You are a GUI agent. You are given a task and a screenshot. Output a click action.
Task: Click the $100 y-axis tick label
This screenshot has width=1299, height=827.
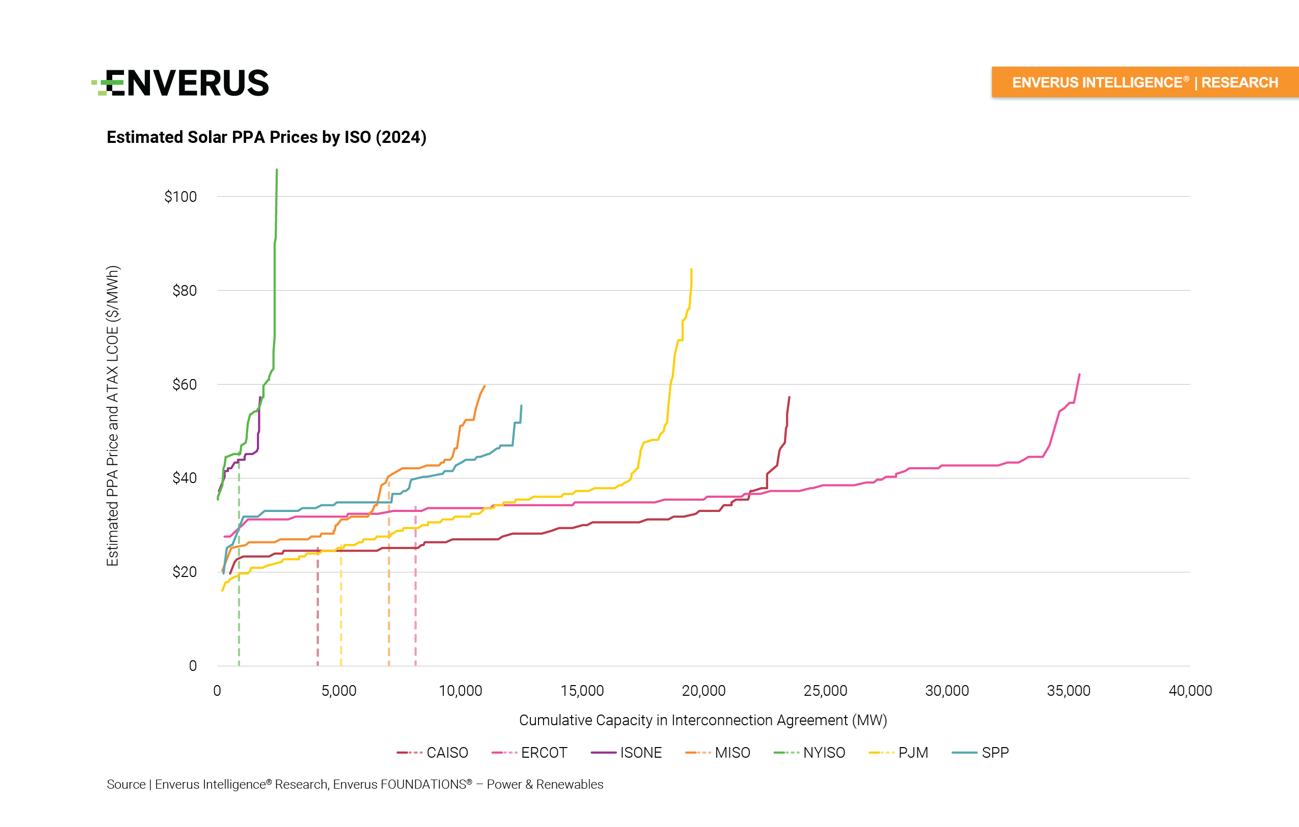(181, 197)
